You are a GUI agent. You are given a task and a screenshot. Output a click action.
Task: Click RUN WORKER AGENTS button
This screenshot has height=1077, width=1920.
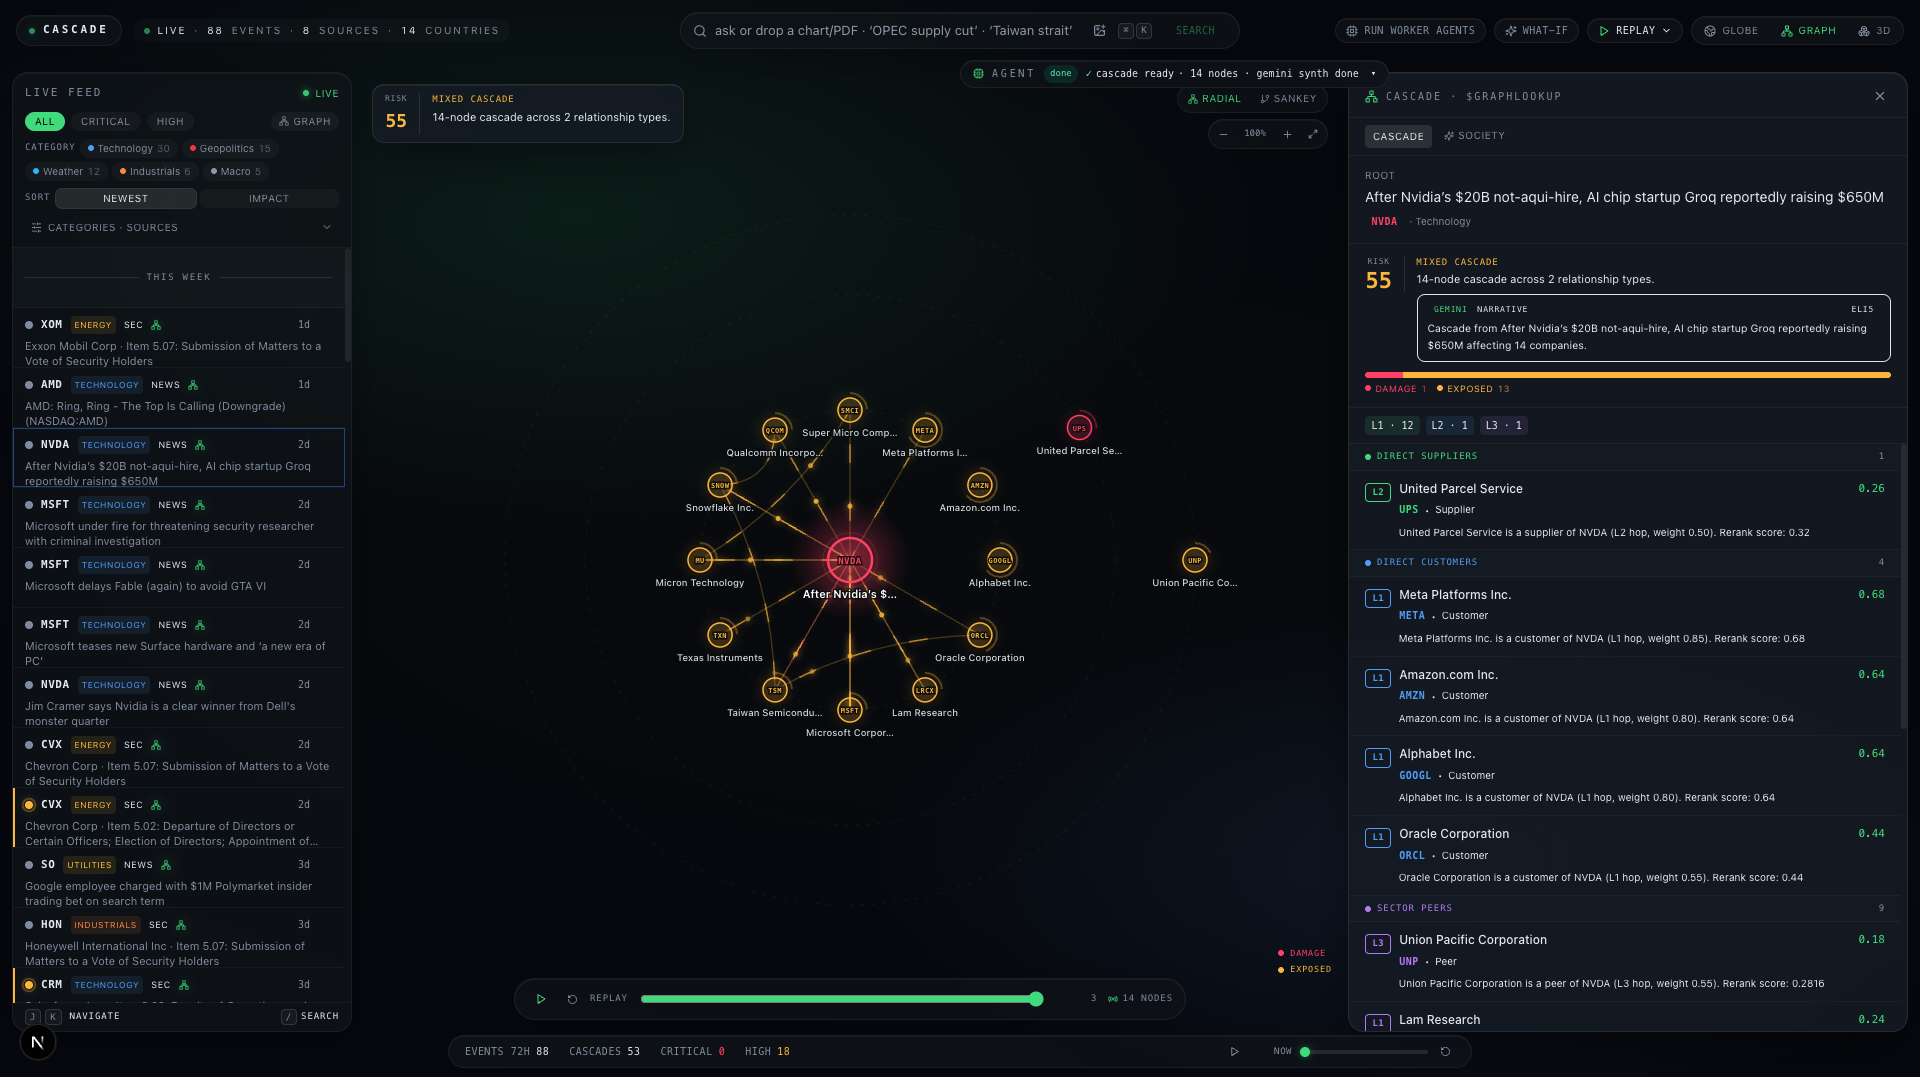point(1410,31)
